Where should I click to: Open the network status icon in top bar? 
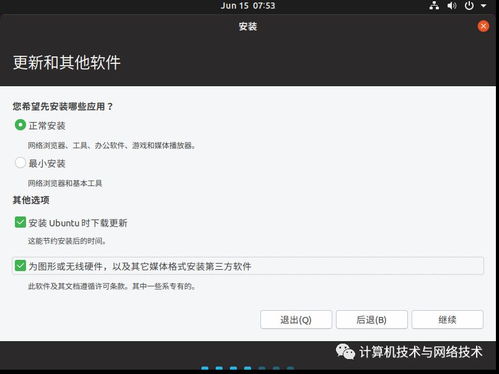pyautogui.click(x=434, y=6)
